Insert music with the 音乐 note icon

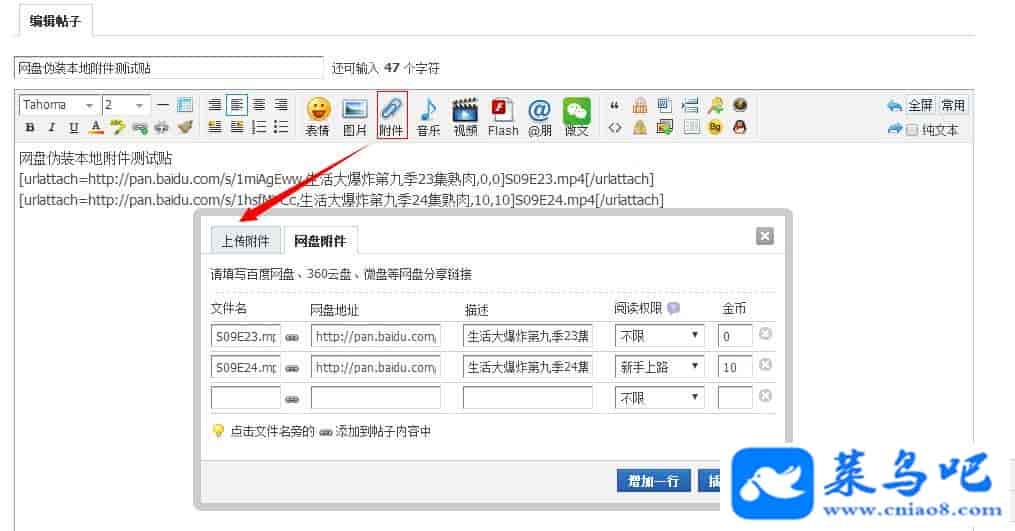pyautogui.click(x=429, y=117)
